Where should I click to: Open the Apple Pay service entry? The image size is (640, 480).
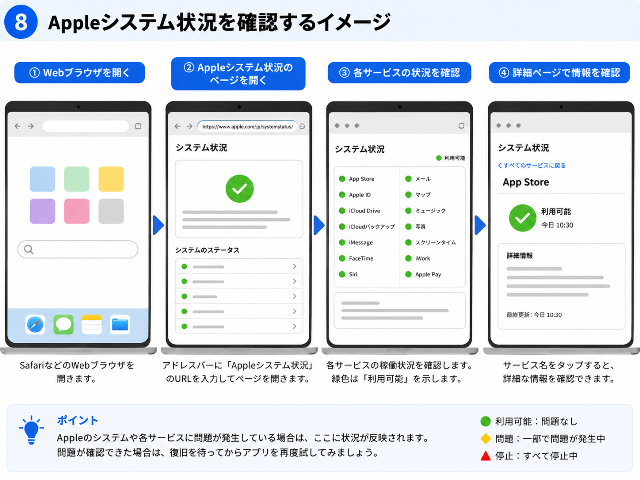pyautogui.click(x=423, y=274)
